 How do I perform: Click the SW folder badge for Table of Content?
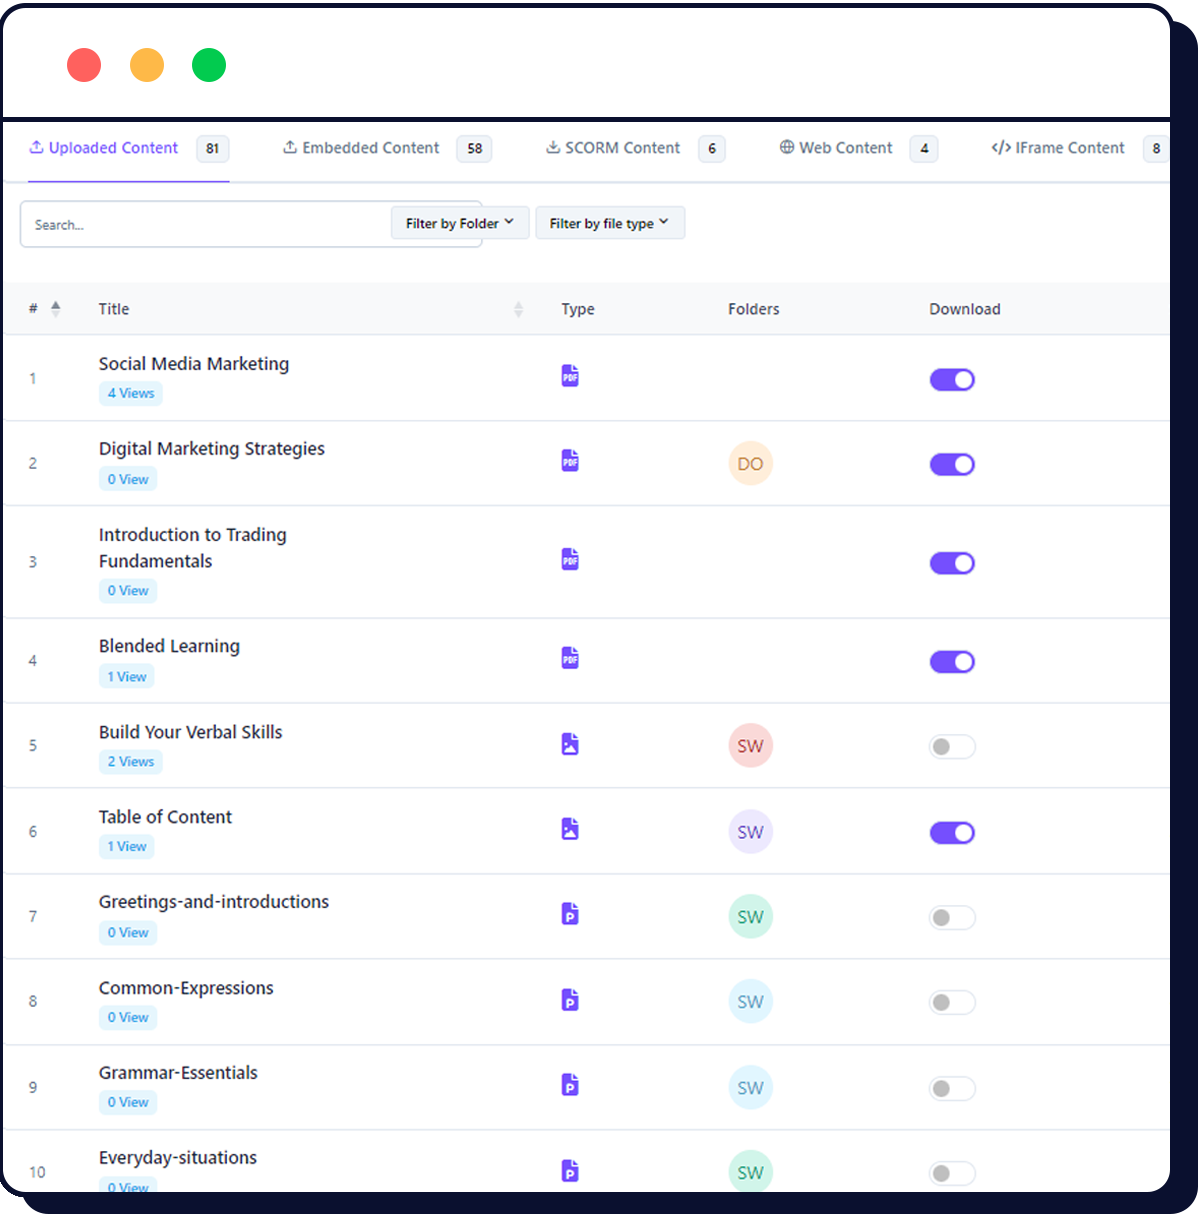[750, 832]
